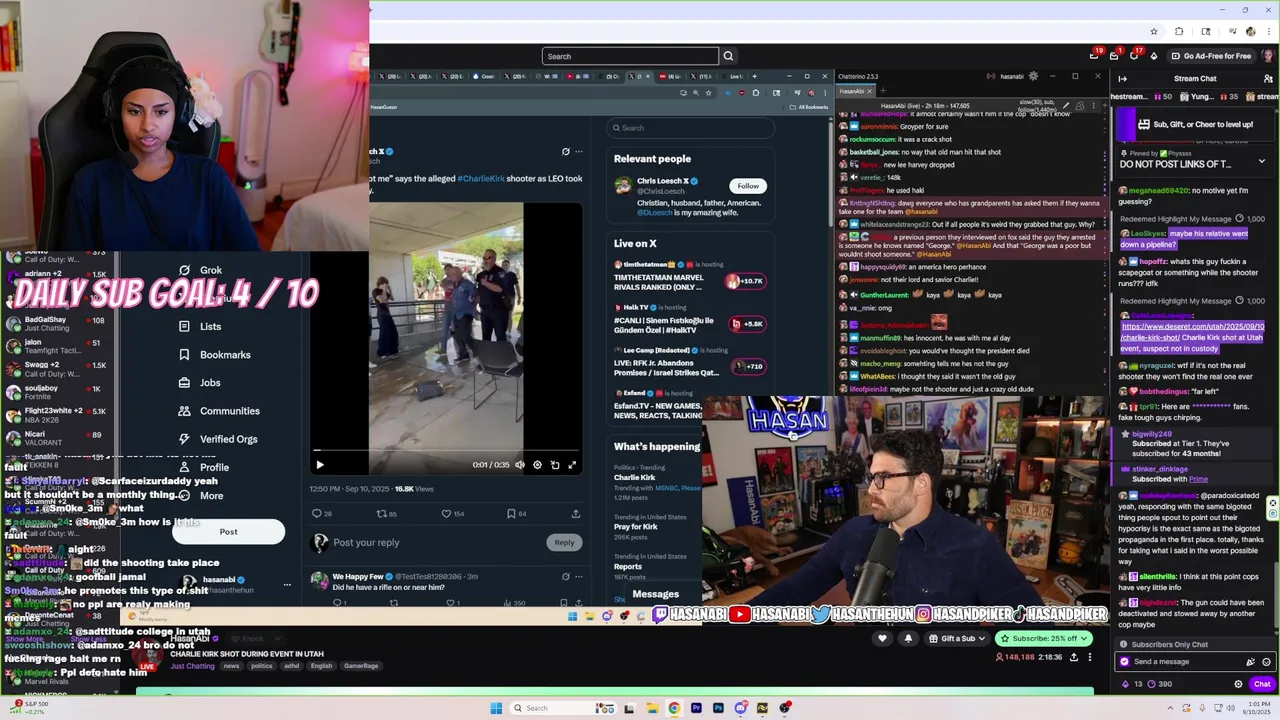Toggle follow heart button
The width and height of the screenshot is (1280, 720).
(x=882, y=638)
